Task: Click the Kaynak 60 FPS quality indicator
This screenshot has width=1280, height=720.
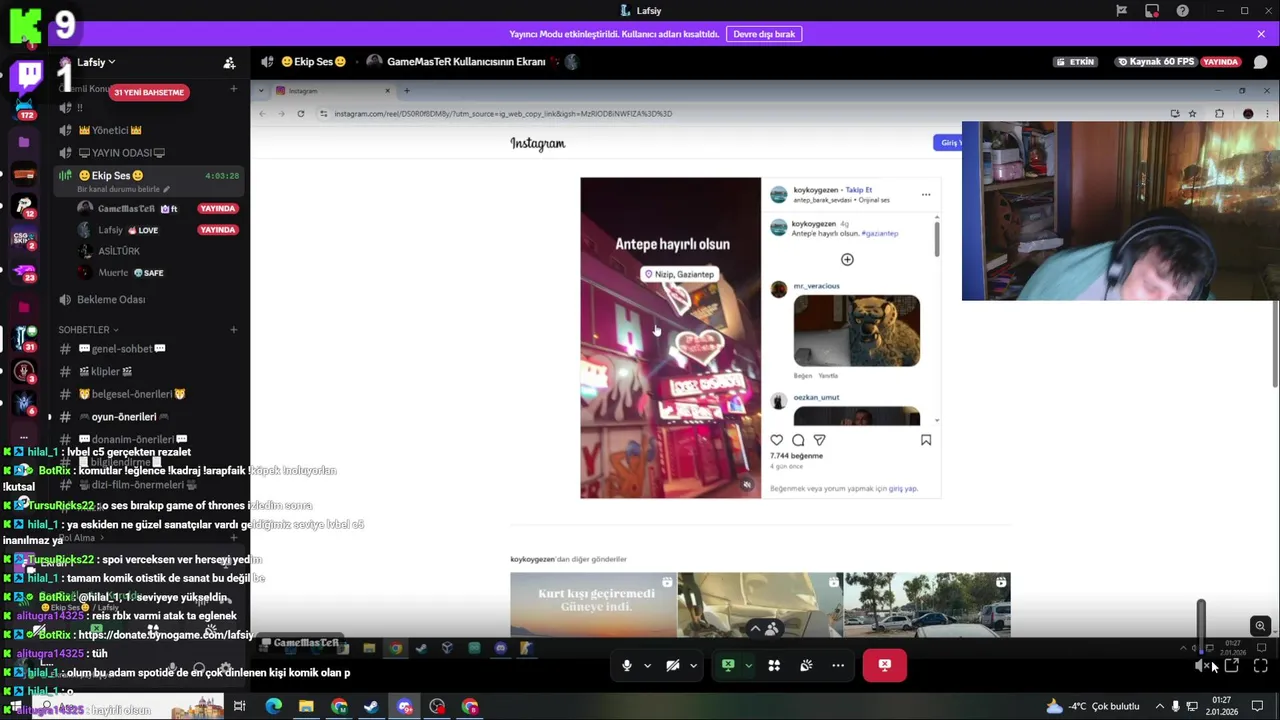Action: pos(1156,62)
